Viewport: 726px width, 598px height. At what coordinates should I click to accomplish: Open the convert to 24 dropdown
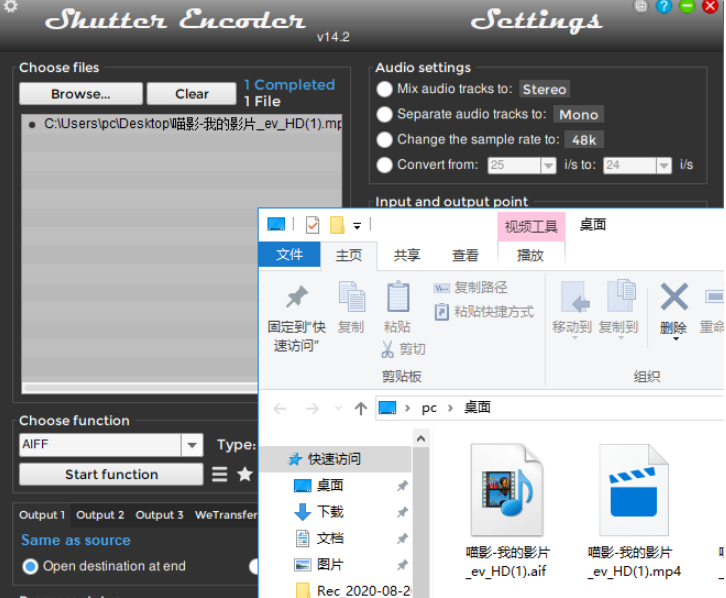point(664,165)
